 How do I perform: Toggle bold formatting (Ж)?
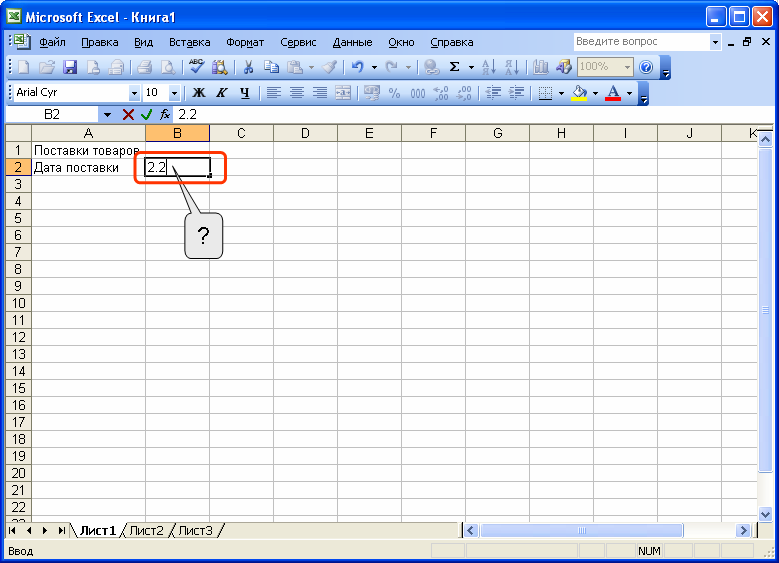[x=198, y=92]
